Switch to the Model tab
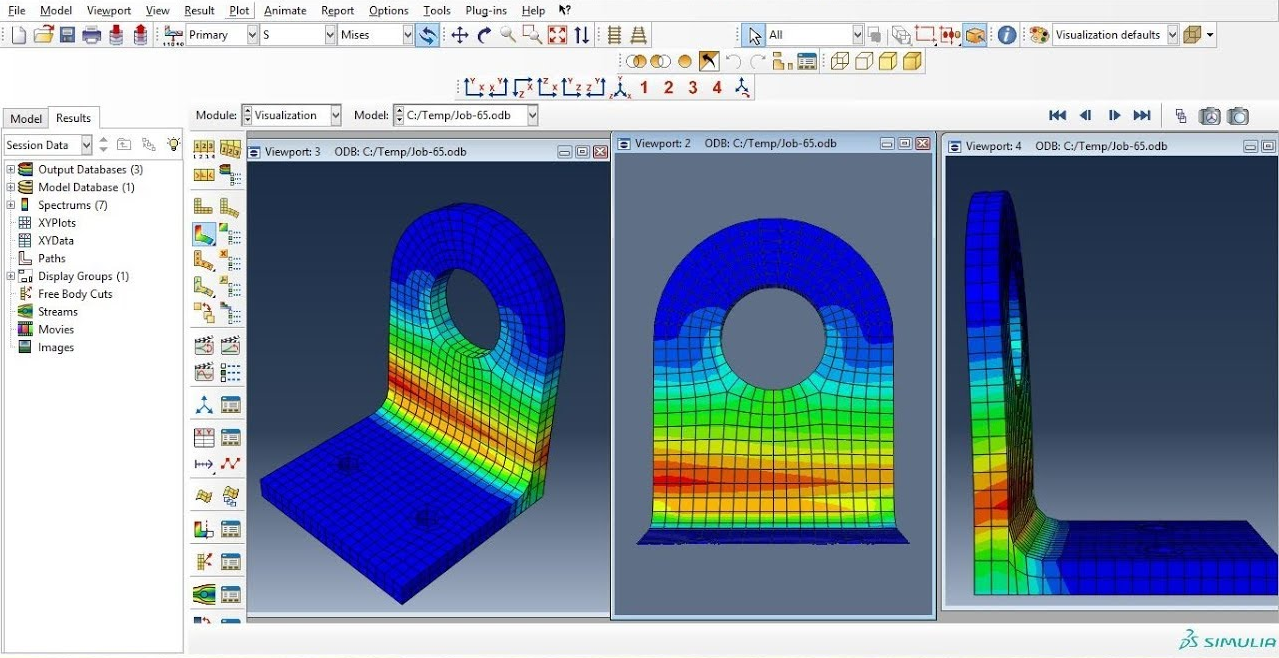The width and height of the screenshot is (1279, 658). (x=26, y=118)
